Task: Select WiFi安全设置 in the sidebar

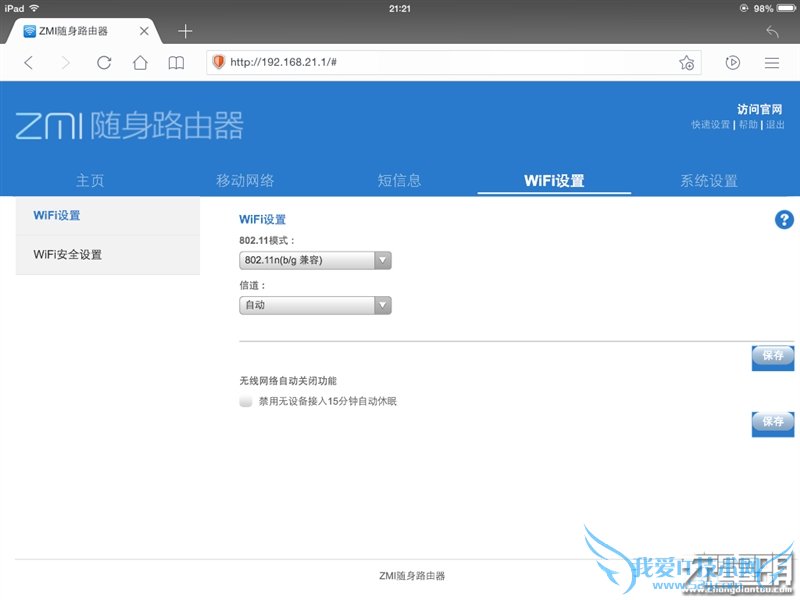Action: coord(68,255)
